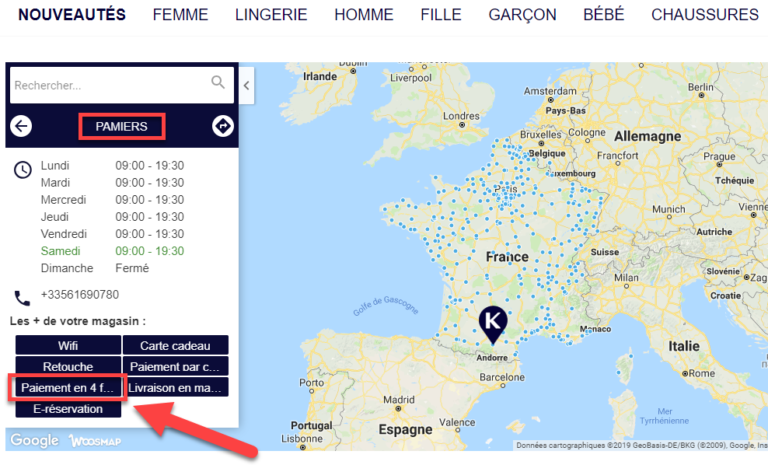Viewport: 768px width, 465px height.
Task: Click Madrid label on the map
Action: (x=399, y=400)
